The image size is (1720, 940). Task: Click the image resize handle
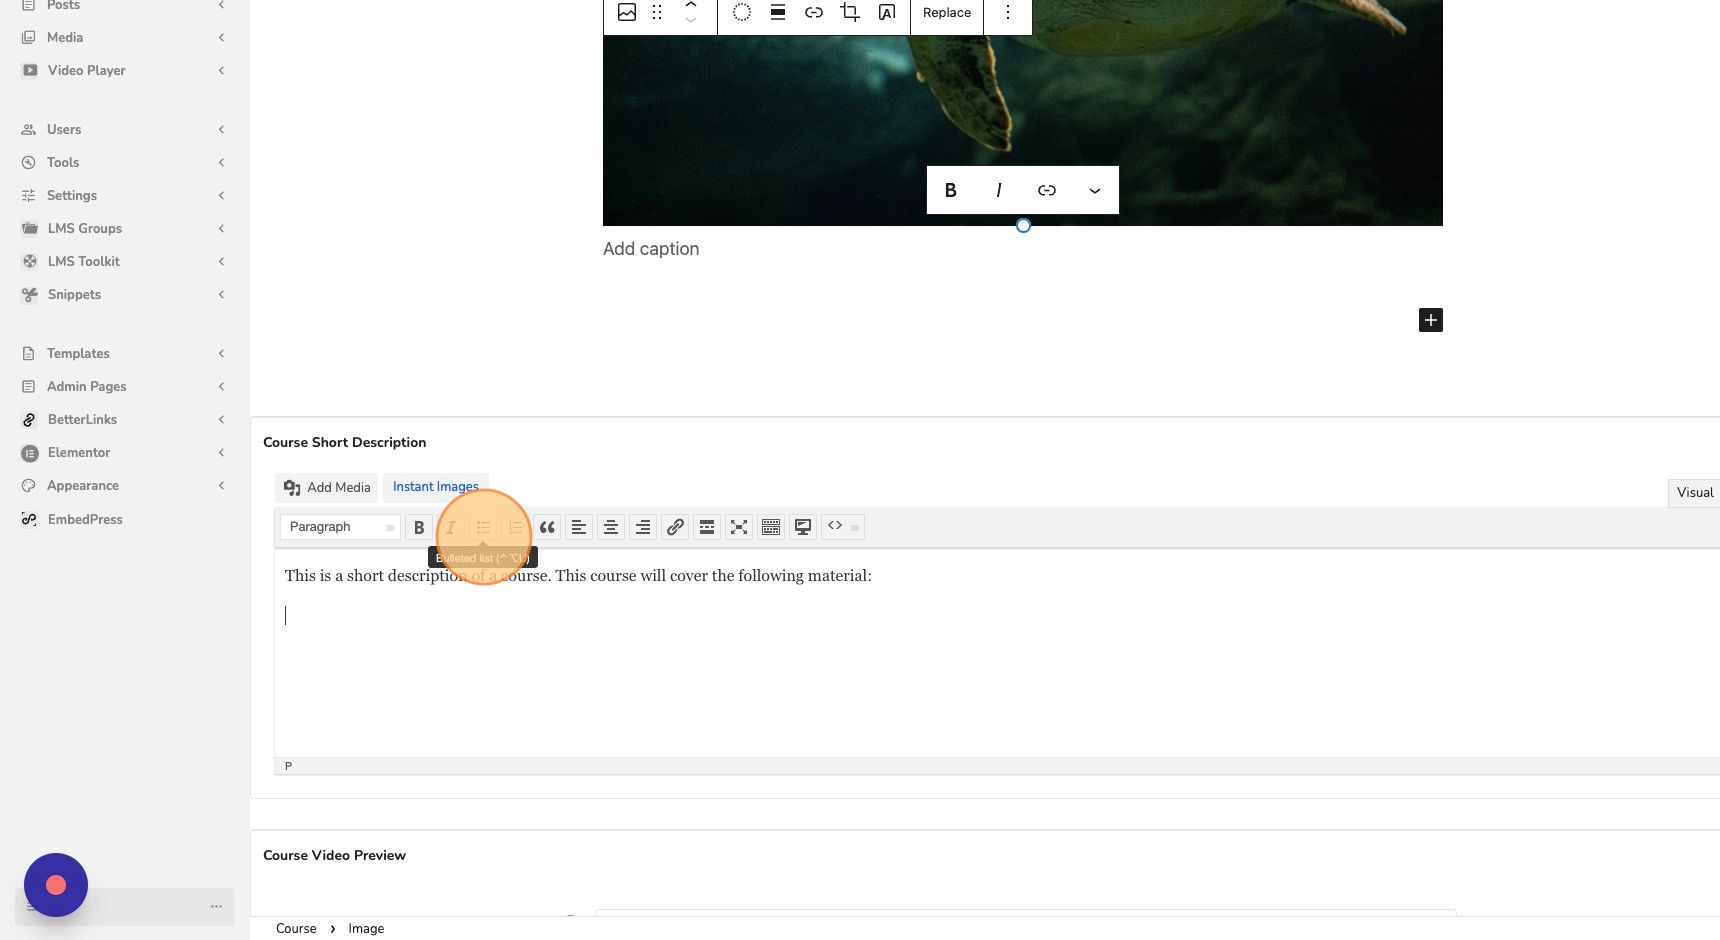pyautogui.click(x=1023, y=226)
